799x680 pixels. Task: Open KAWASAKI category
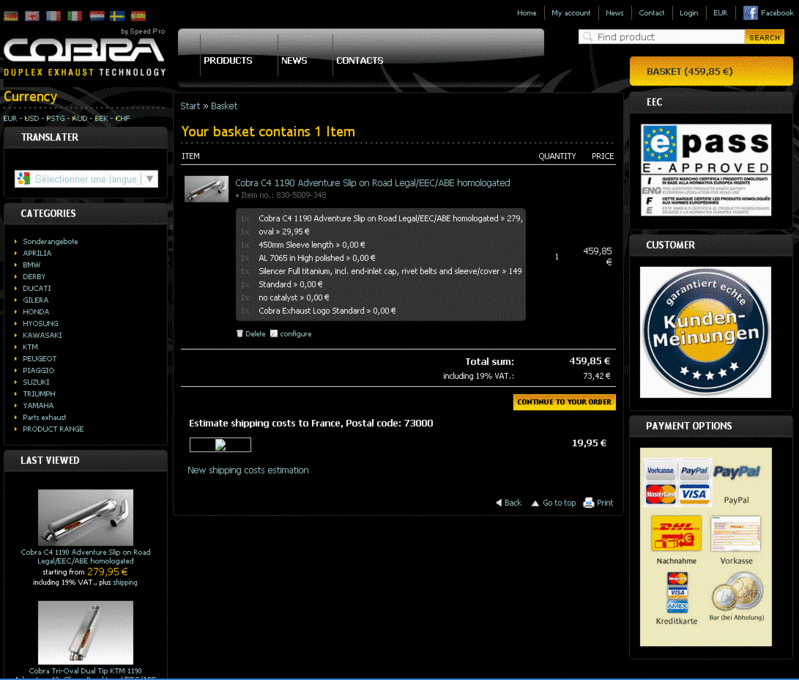click(x=42, y=335)
